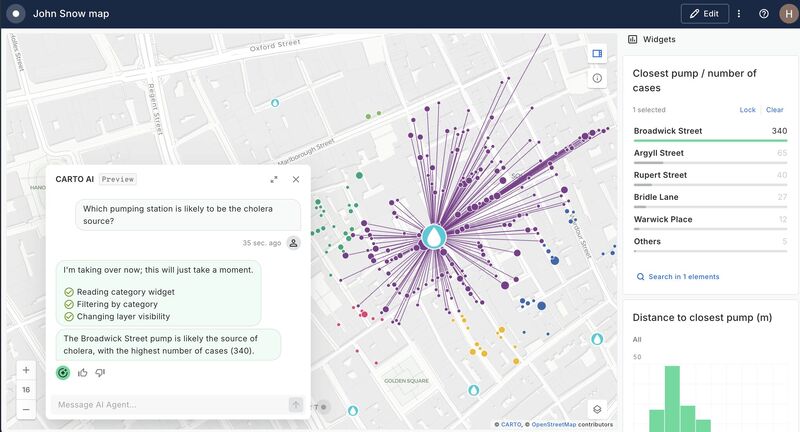Image resolution: width=800 pixels, height=432 pixels.
Task: Toggle the widgets panel icon on map
Action: (x=597, y=54)
